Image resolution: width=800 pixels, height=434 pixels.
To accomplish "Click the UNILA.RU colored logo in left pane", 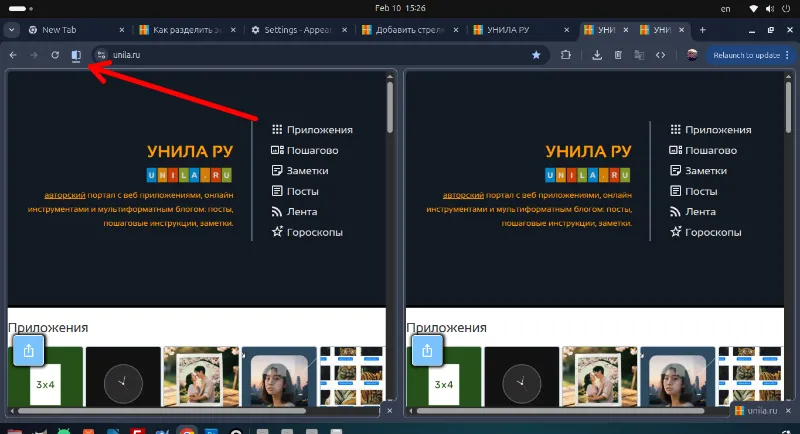I will (189, 175).
